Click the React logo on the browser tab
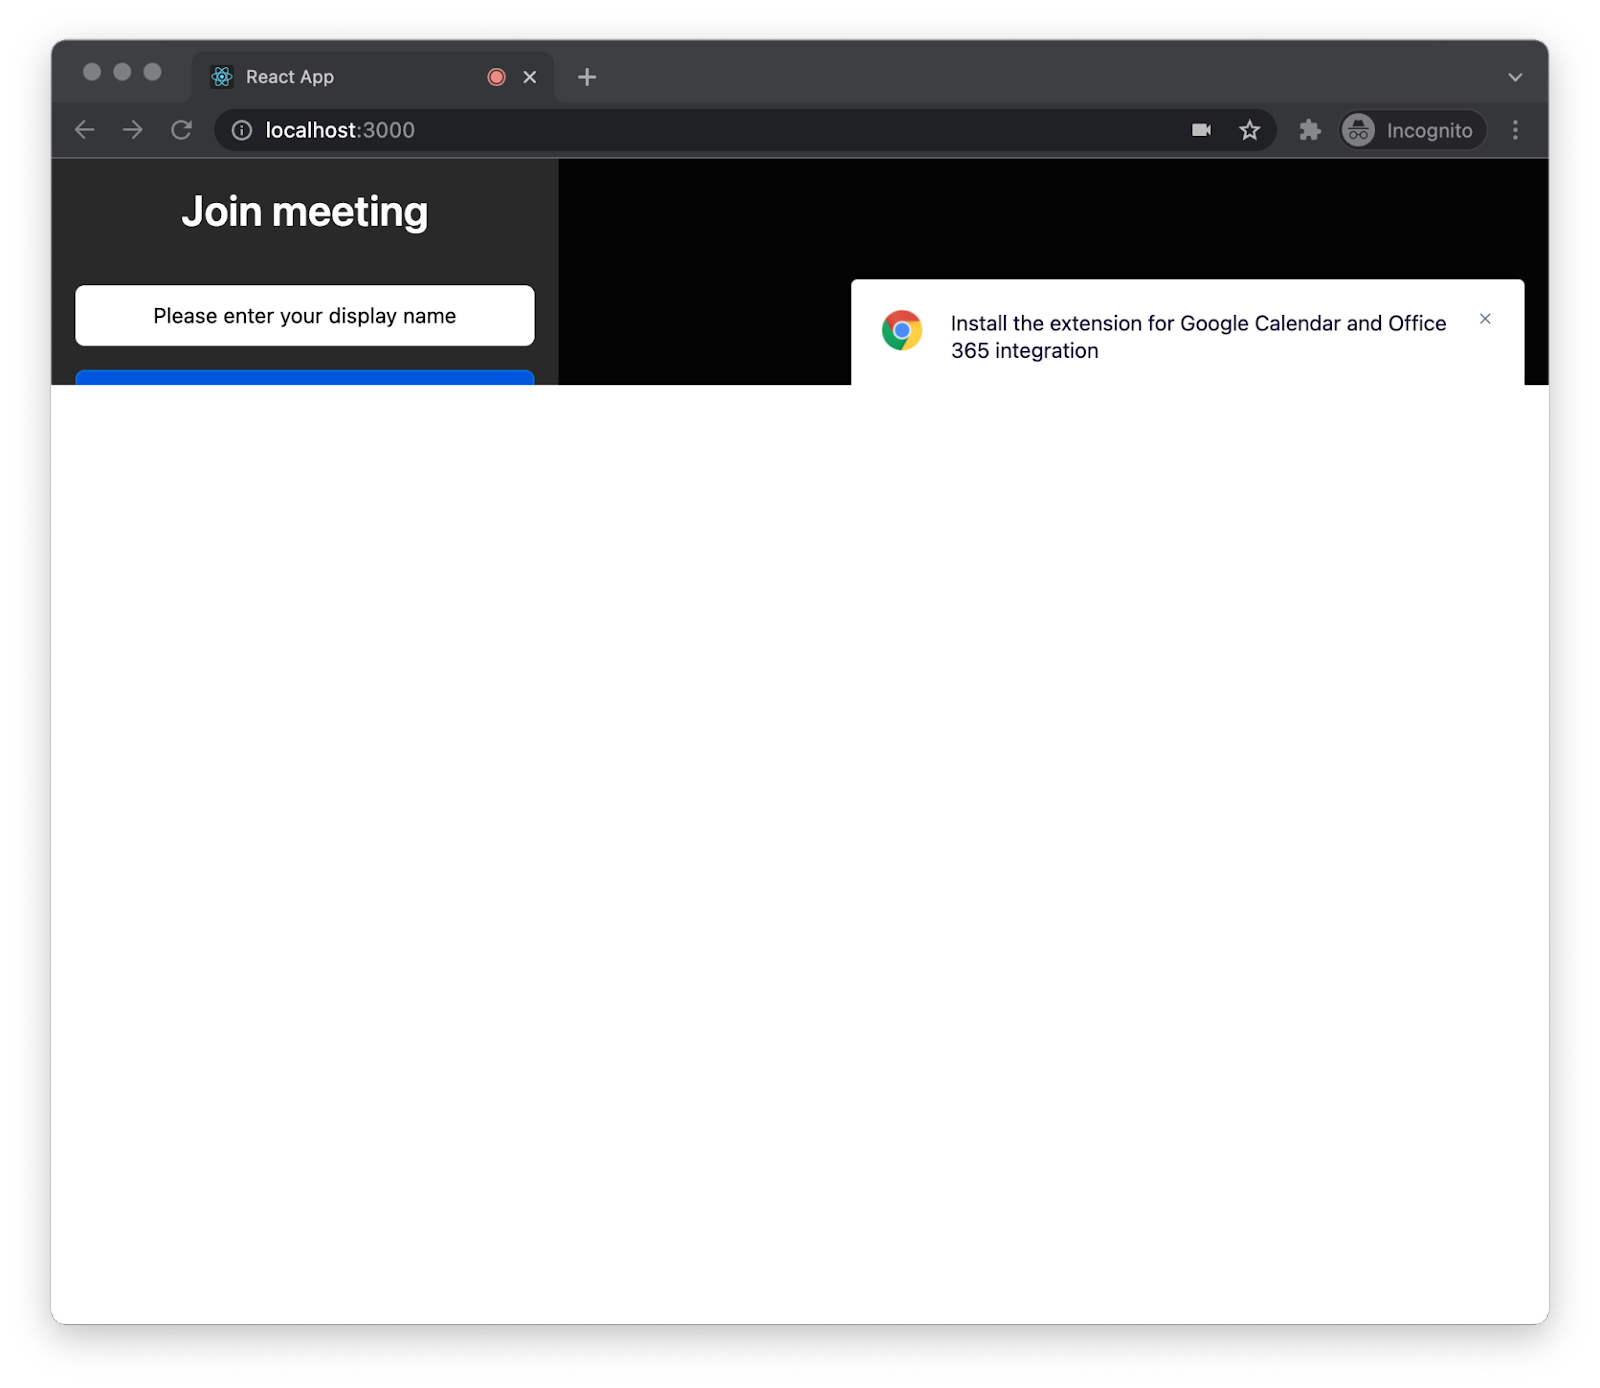The width and height of the screenshot is (1600, 1388). 220,76
